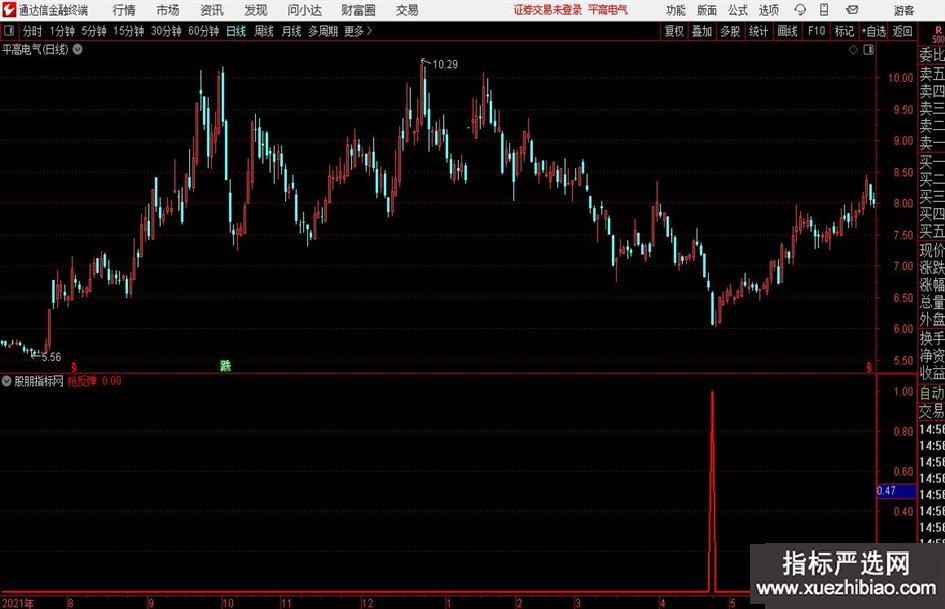Expand the 股朋指标网 indicator dropdown arrow
Screen dimensions: 945x609
pyautogui.click(x=7, y=381)
